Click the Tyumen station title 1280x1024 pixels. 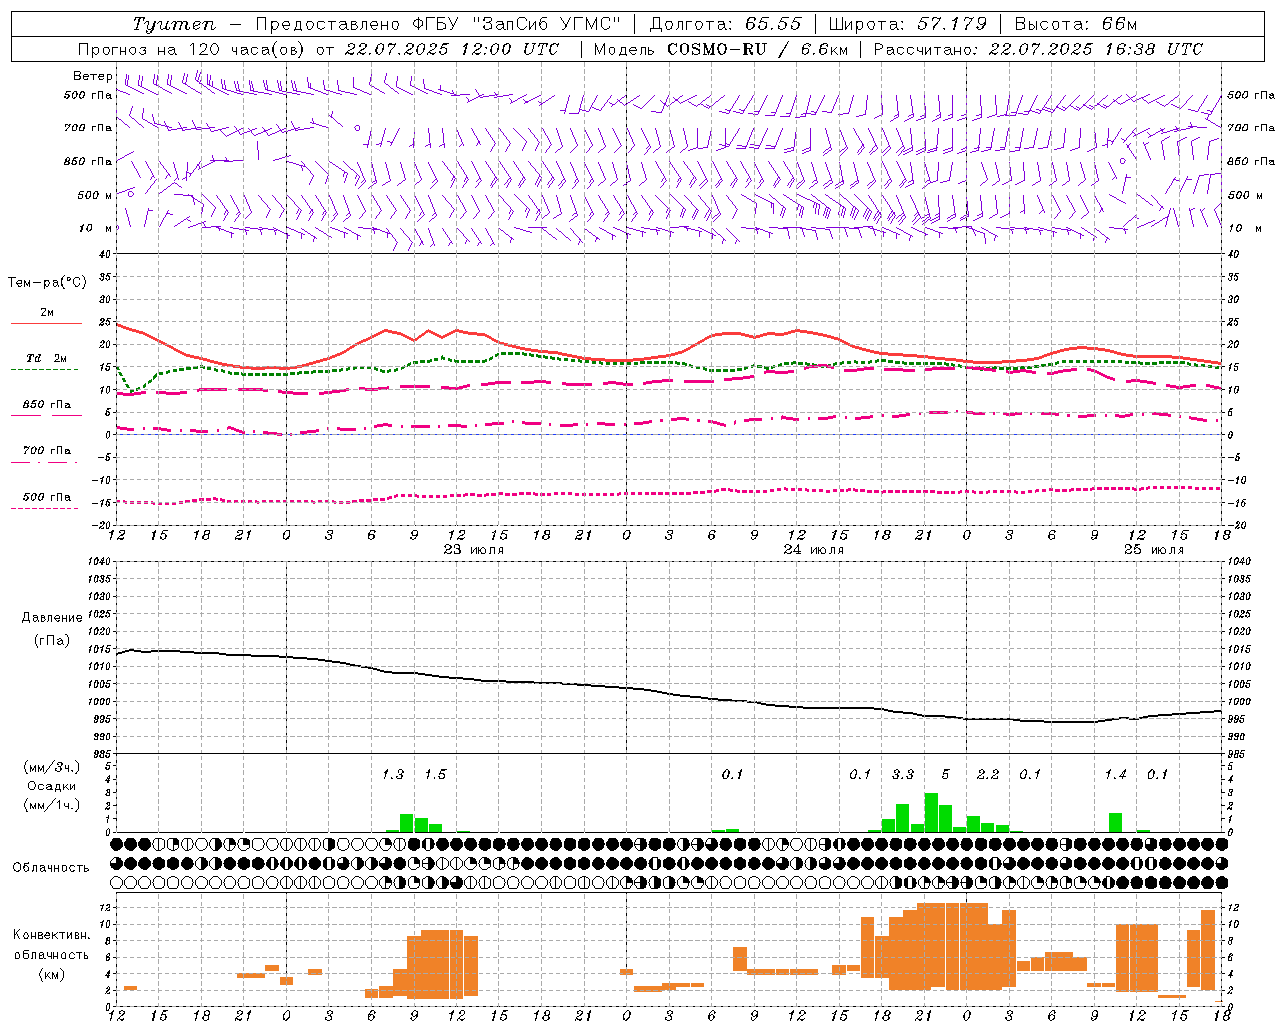(175, 24)
